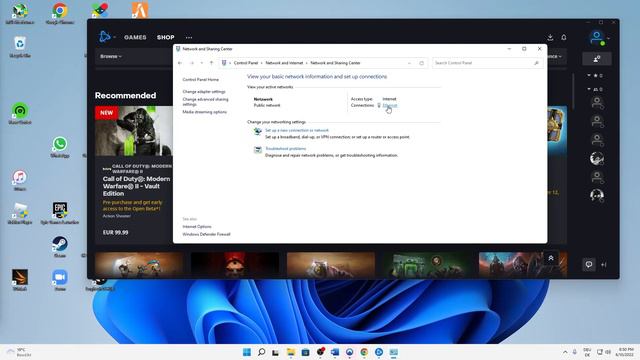
Task: Open Steam desktop shortcut
Action: [x=60, y=247]
